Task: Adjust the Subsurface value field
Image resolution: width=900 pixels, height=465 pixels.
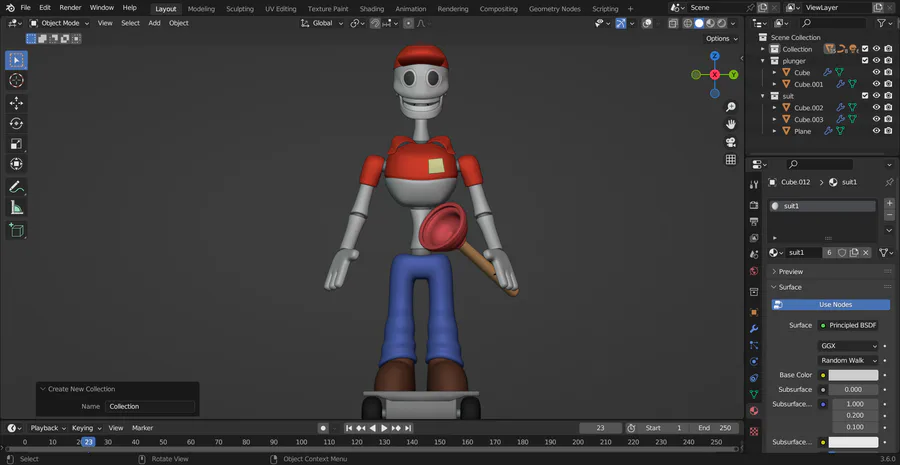Action: coord(853,390)
